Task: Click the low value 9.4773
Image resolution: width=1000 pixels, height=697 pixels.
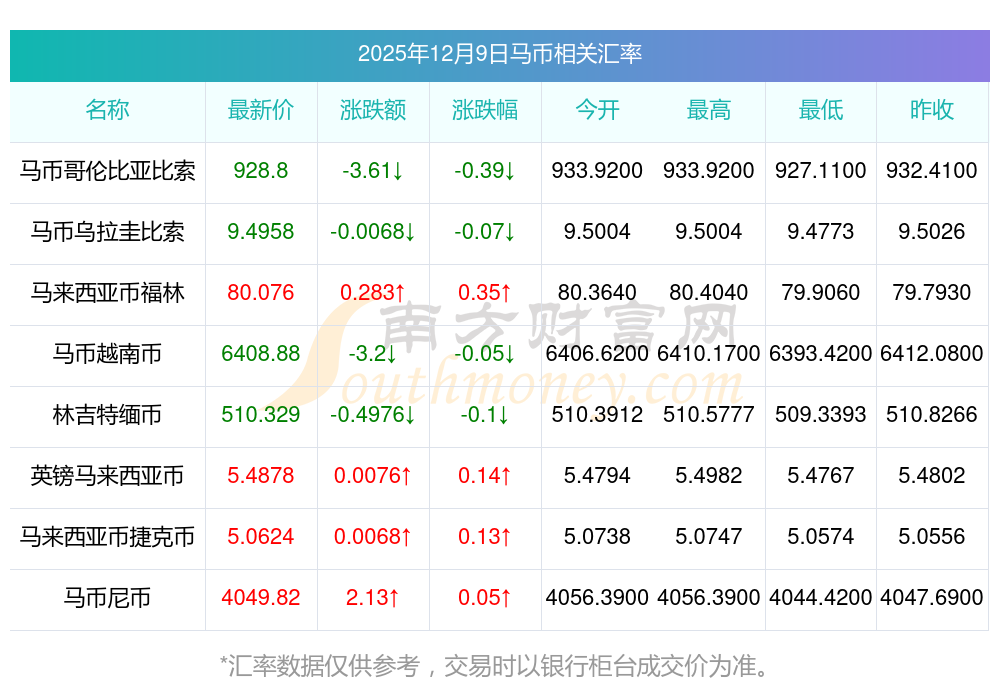Action: click(821, 231)
